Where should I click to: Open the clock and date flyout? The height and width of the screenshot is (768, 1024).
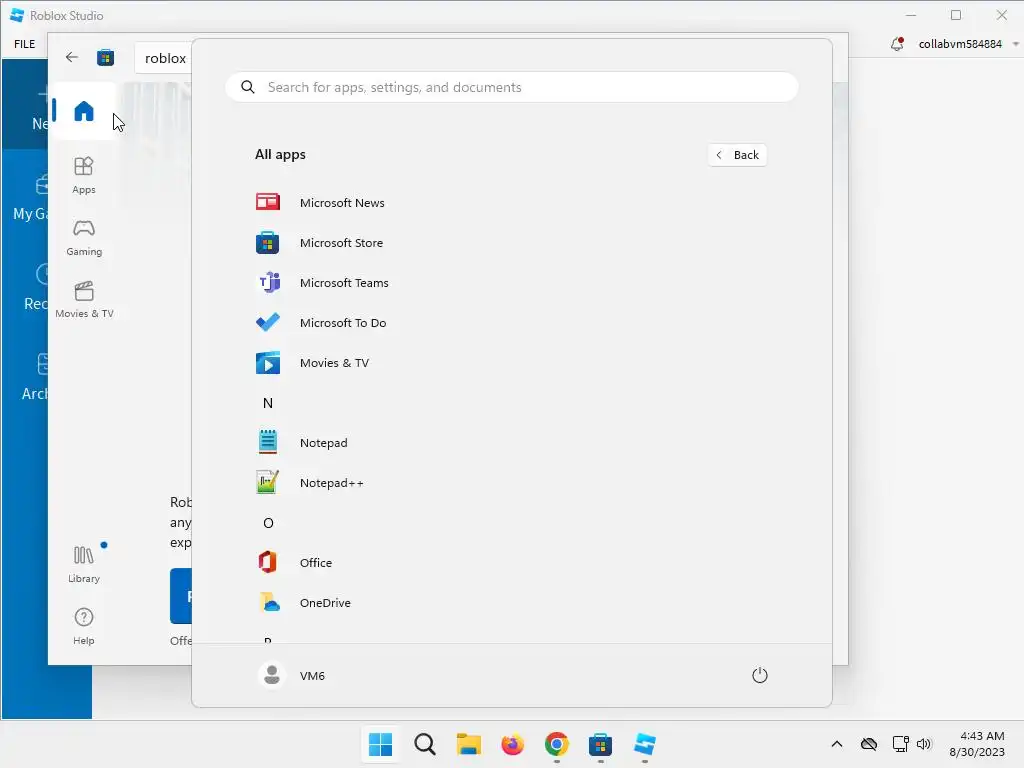click(977, 744)
